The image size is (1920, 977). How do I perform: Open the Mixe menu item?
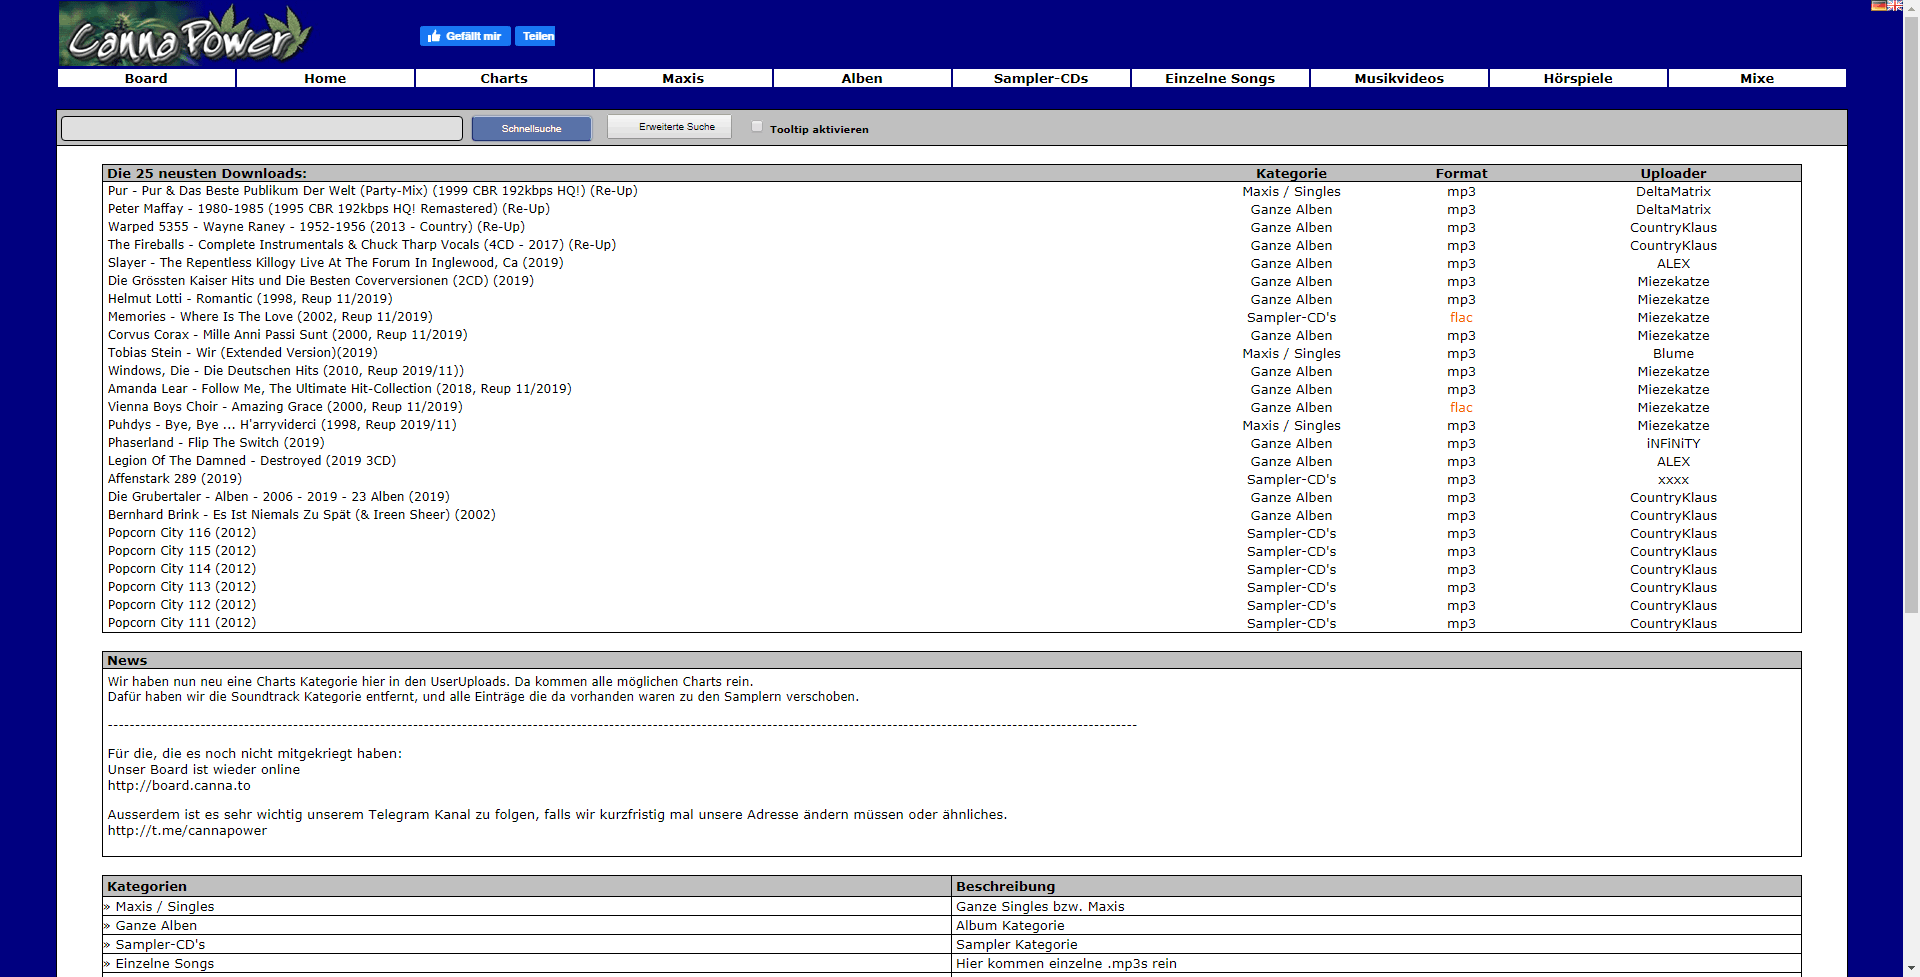click(x=1757, y=78)
